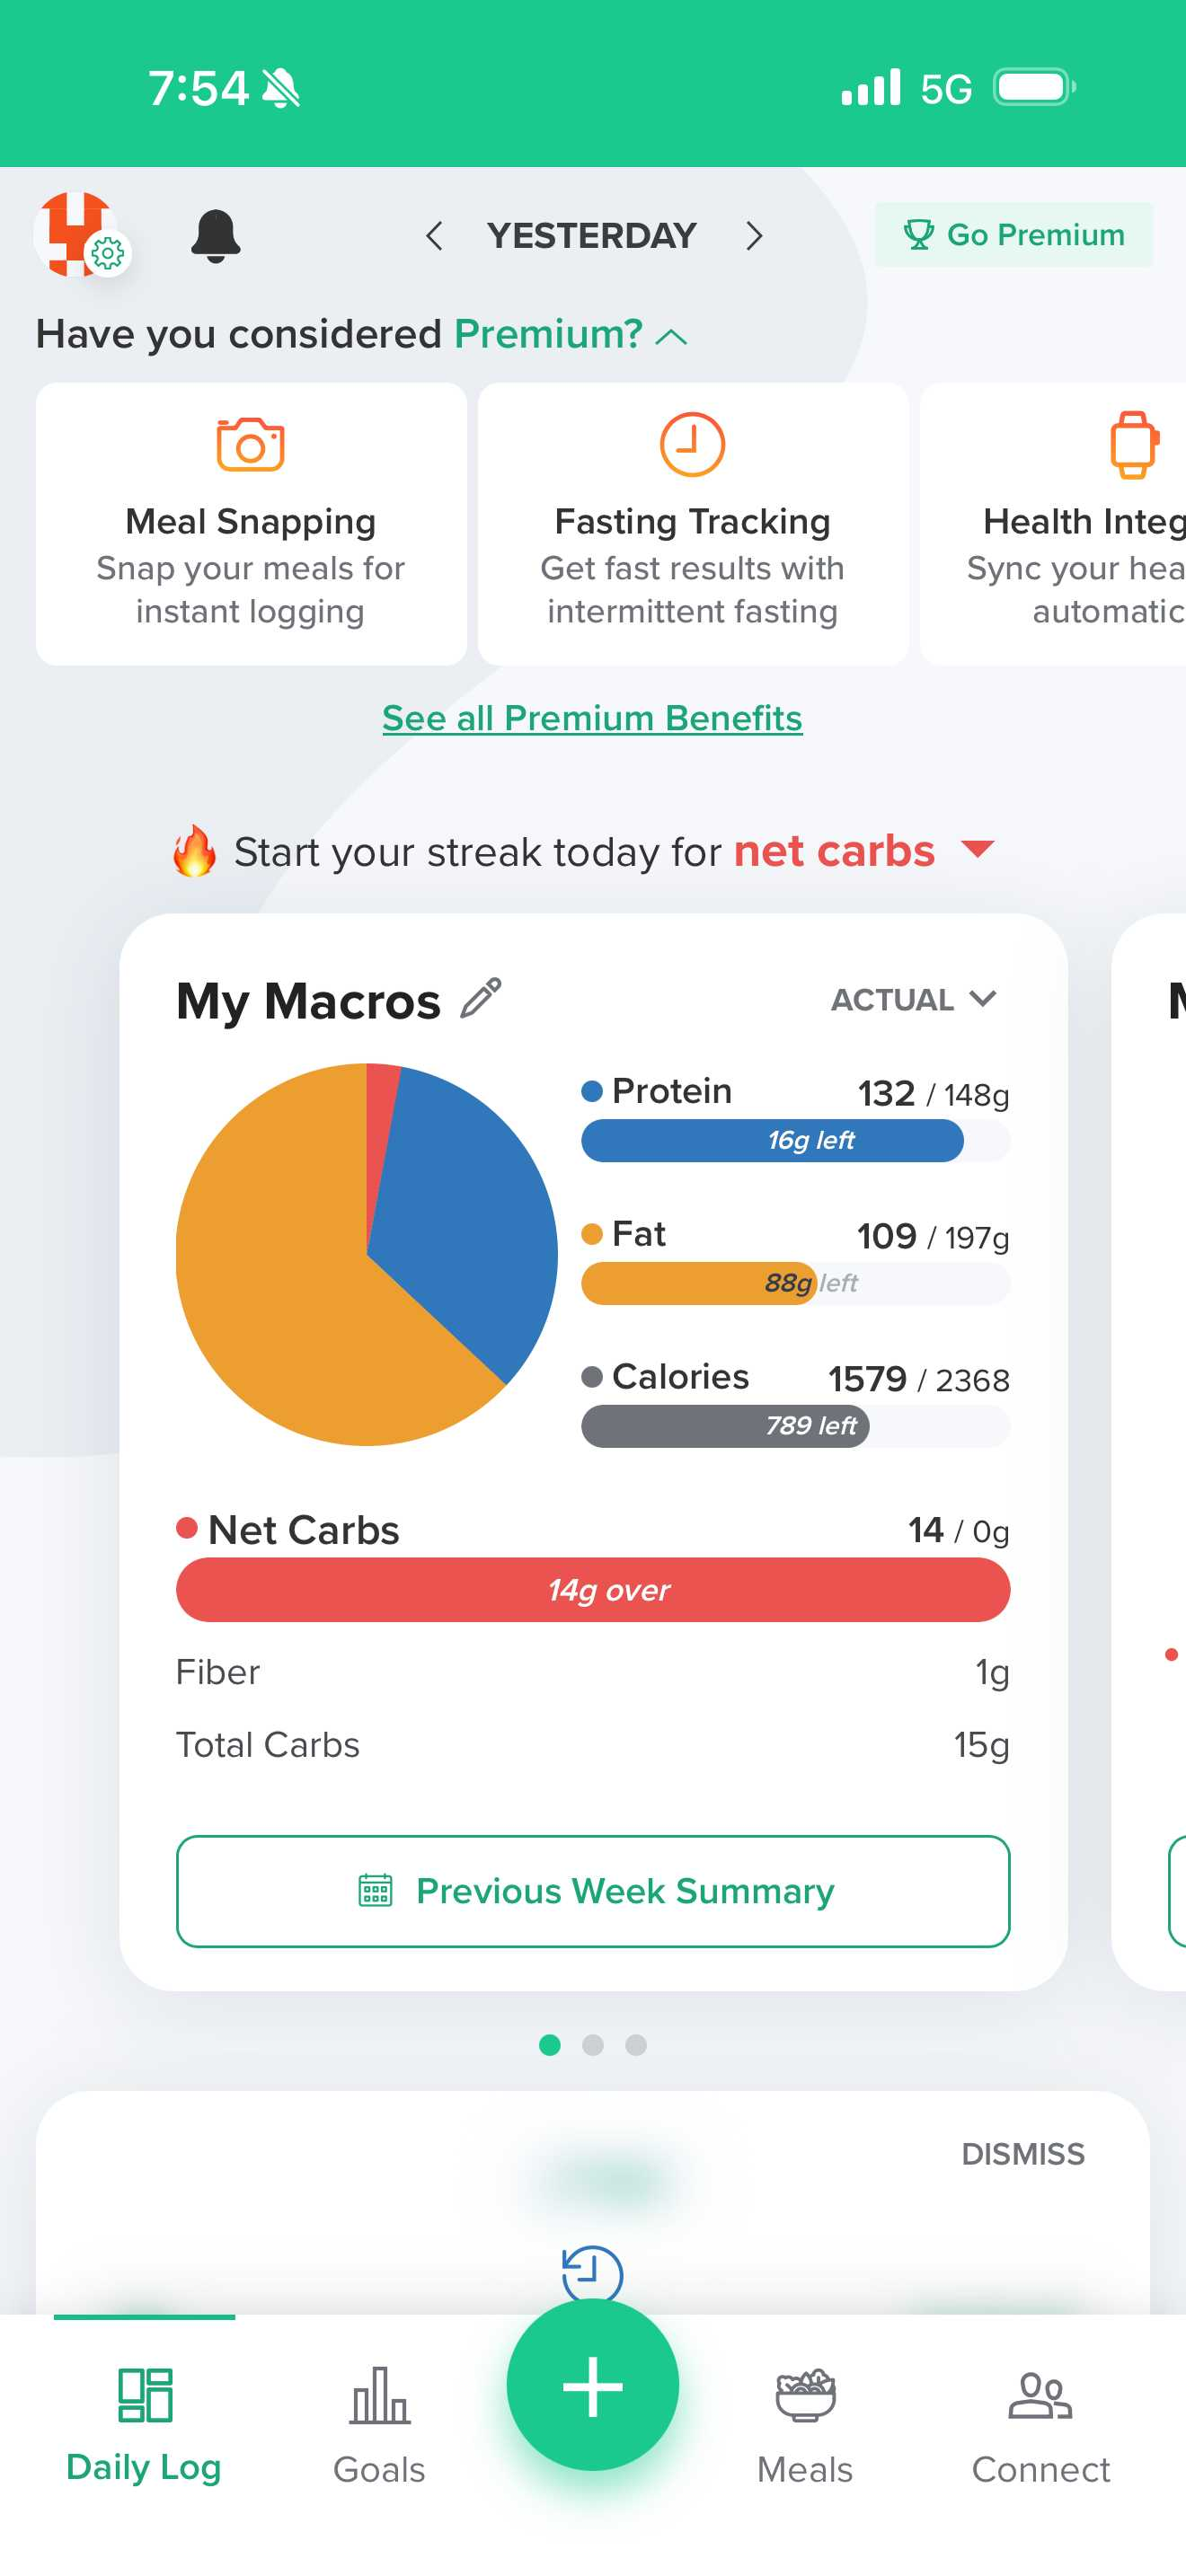Tap the green plus add button
Viewport: 1186px width, 2576px height.
click(593, 2385)
